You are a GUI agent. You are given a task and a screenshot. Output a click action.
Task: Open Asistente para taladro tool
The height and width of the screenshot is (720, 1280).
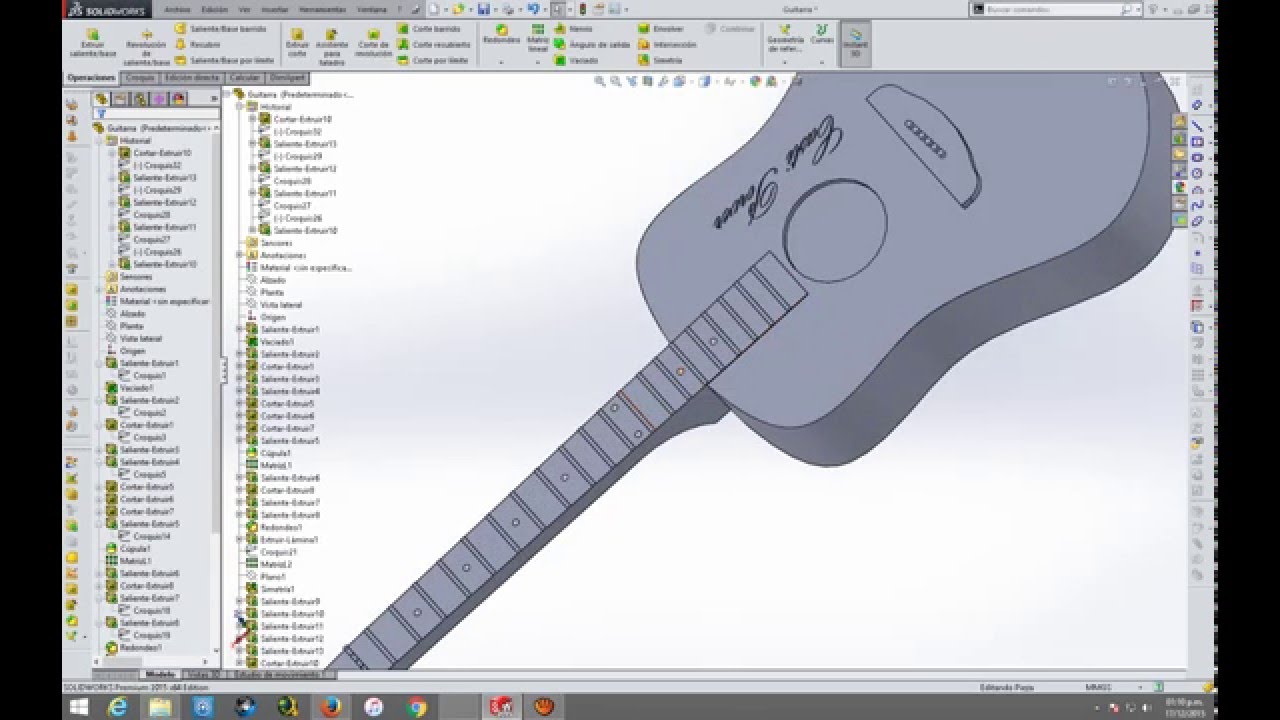click(332, 45)
